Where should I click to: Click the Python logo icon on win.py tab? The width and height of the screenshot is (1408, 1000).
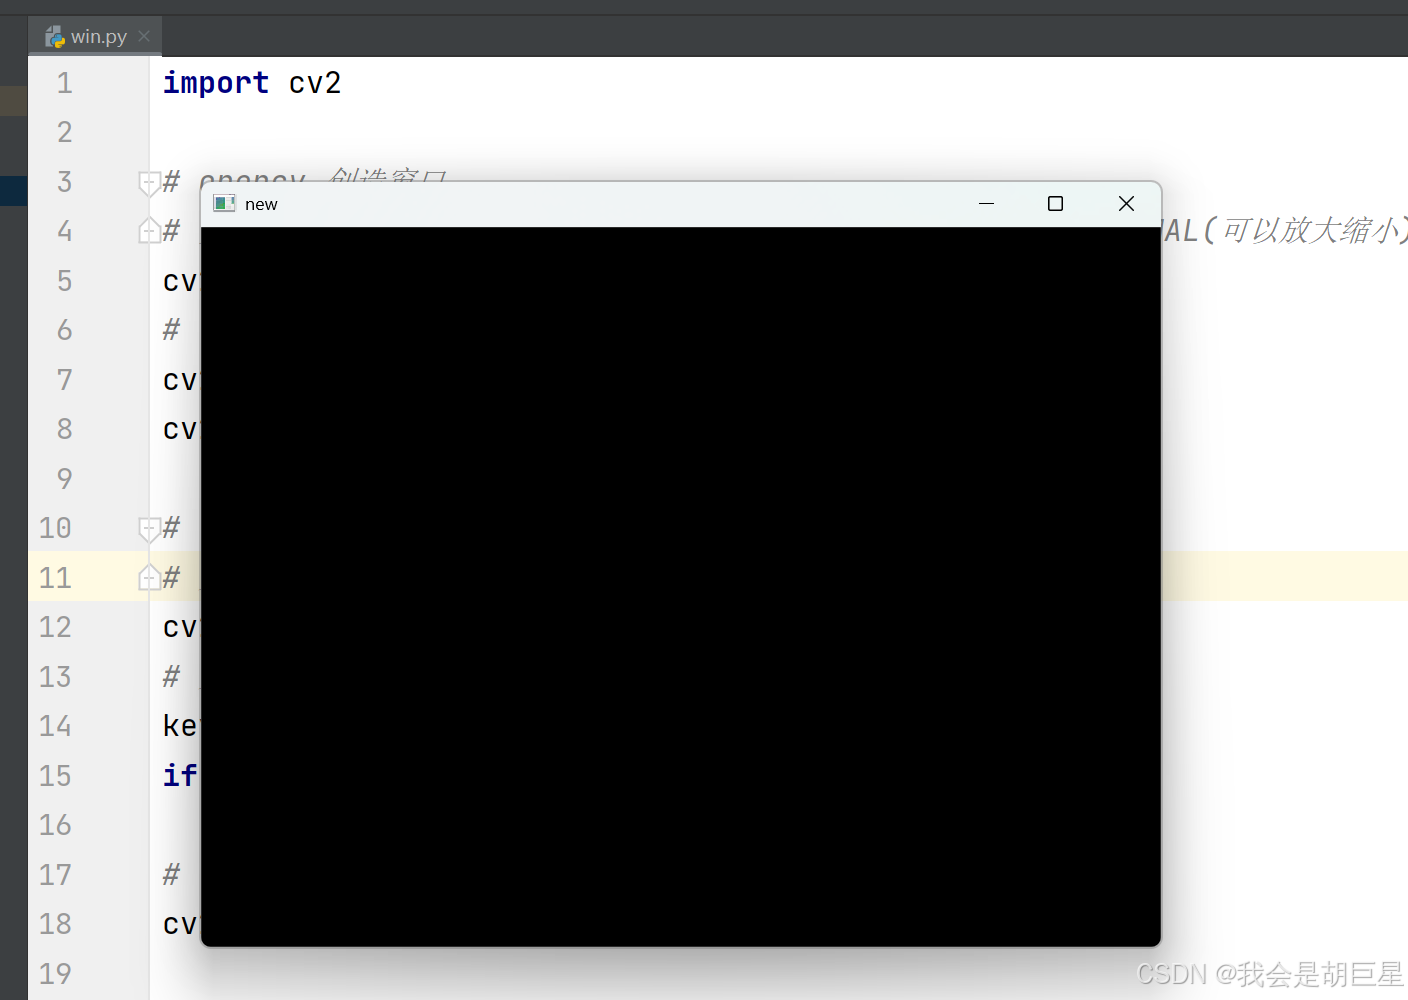55,36
